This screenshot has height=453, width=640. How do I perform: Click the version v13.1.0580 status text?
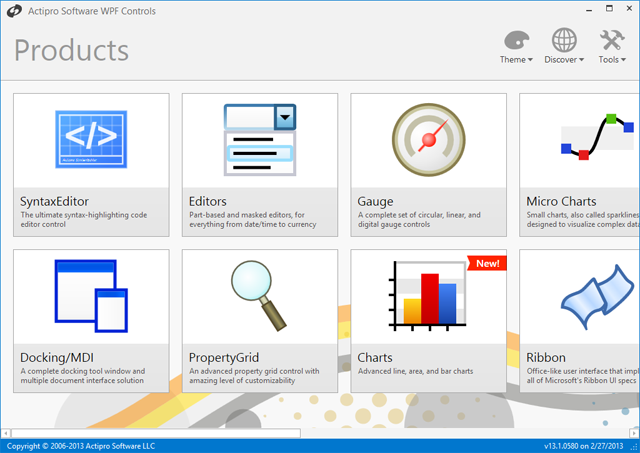584,446
